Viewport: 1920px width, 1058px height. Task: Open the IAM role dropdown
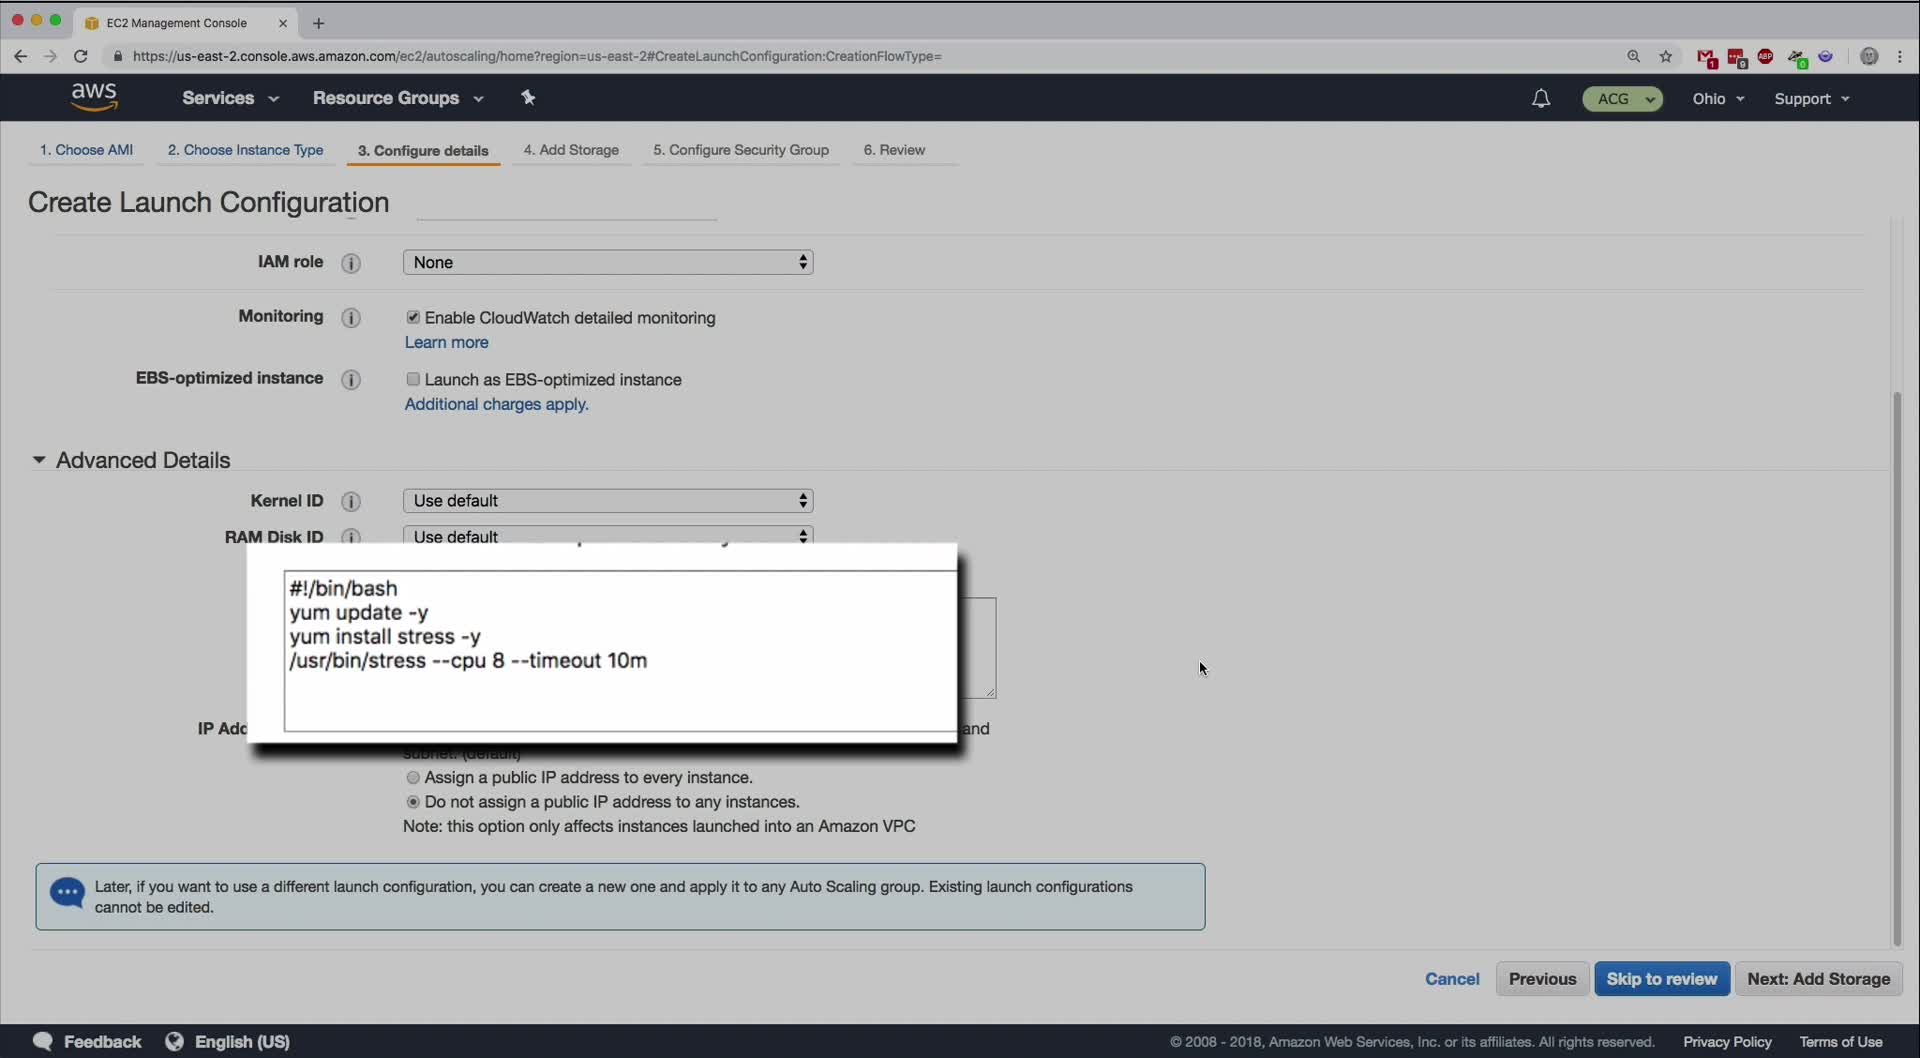(x=608, y=262)
